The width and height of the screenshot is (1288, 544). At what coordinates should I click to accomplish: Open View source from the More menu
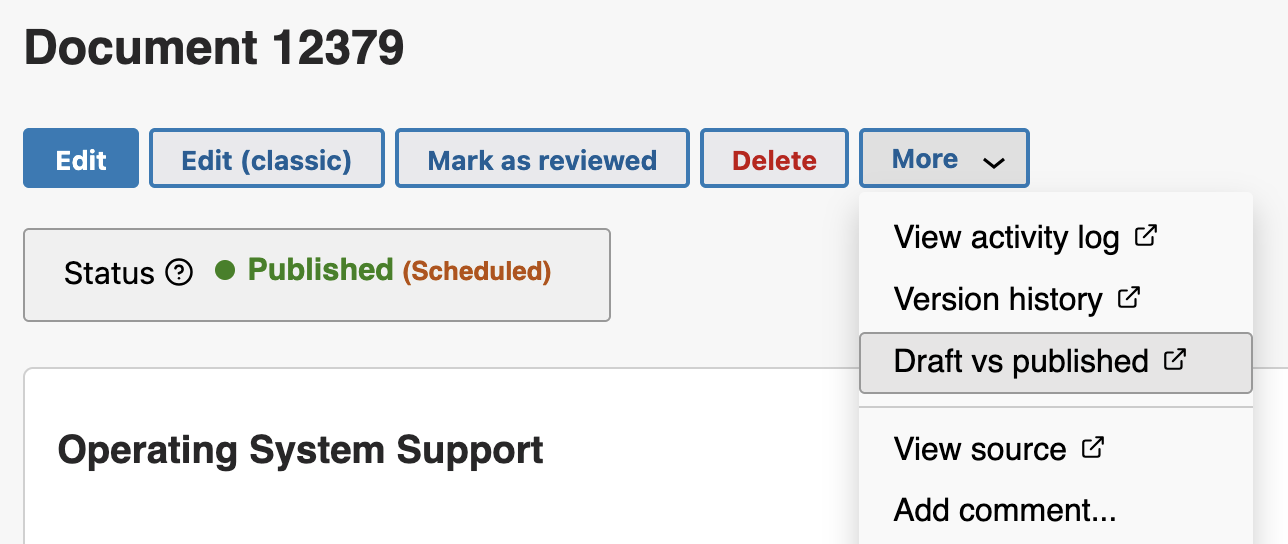tap(979, 449)
